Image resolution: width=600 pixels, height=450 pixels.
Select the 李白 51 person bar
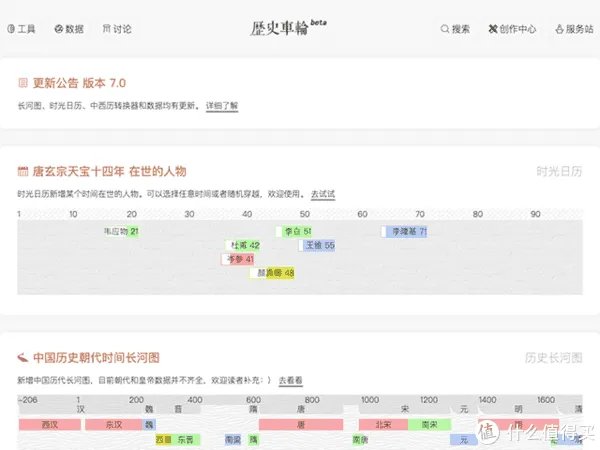(293, 231)
